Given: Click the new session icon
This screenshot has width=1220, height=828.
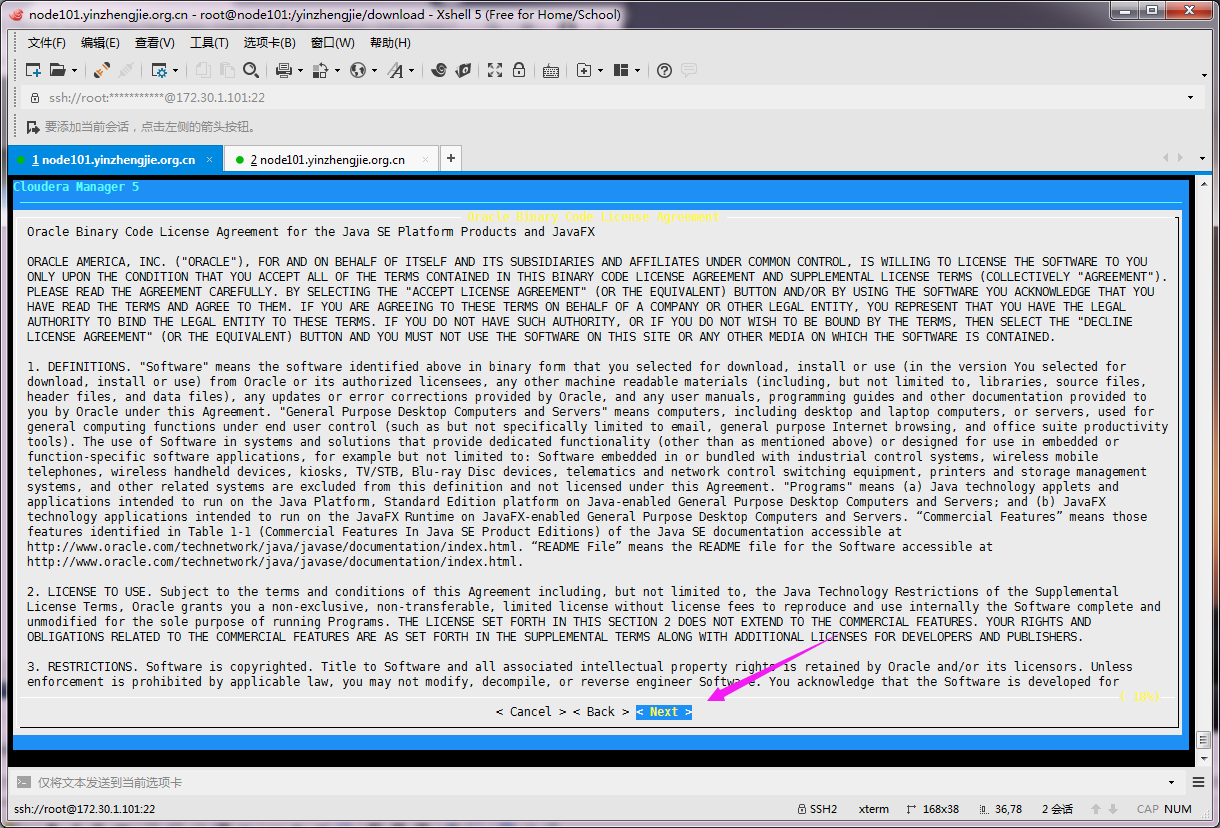Looking at the screenshot, I should tap(33, 70).
